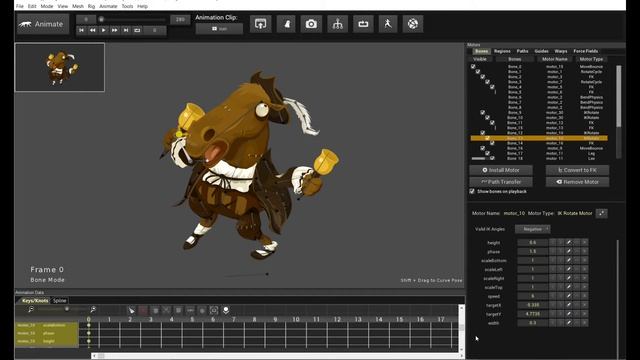
Task: Open the Valid IK Angles dropdown
Action: [533, 229]
